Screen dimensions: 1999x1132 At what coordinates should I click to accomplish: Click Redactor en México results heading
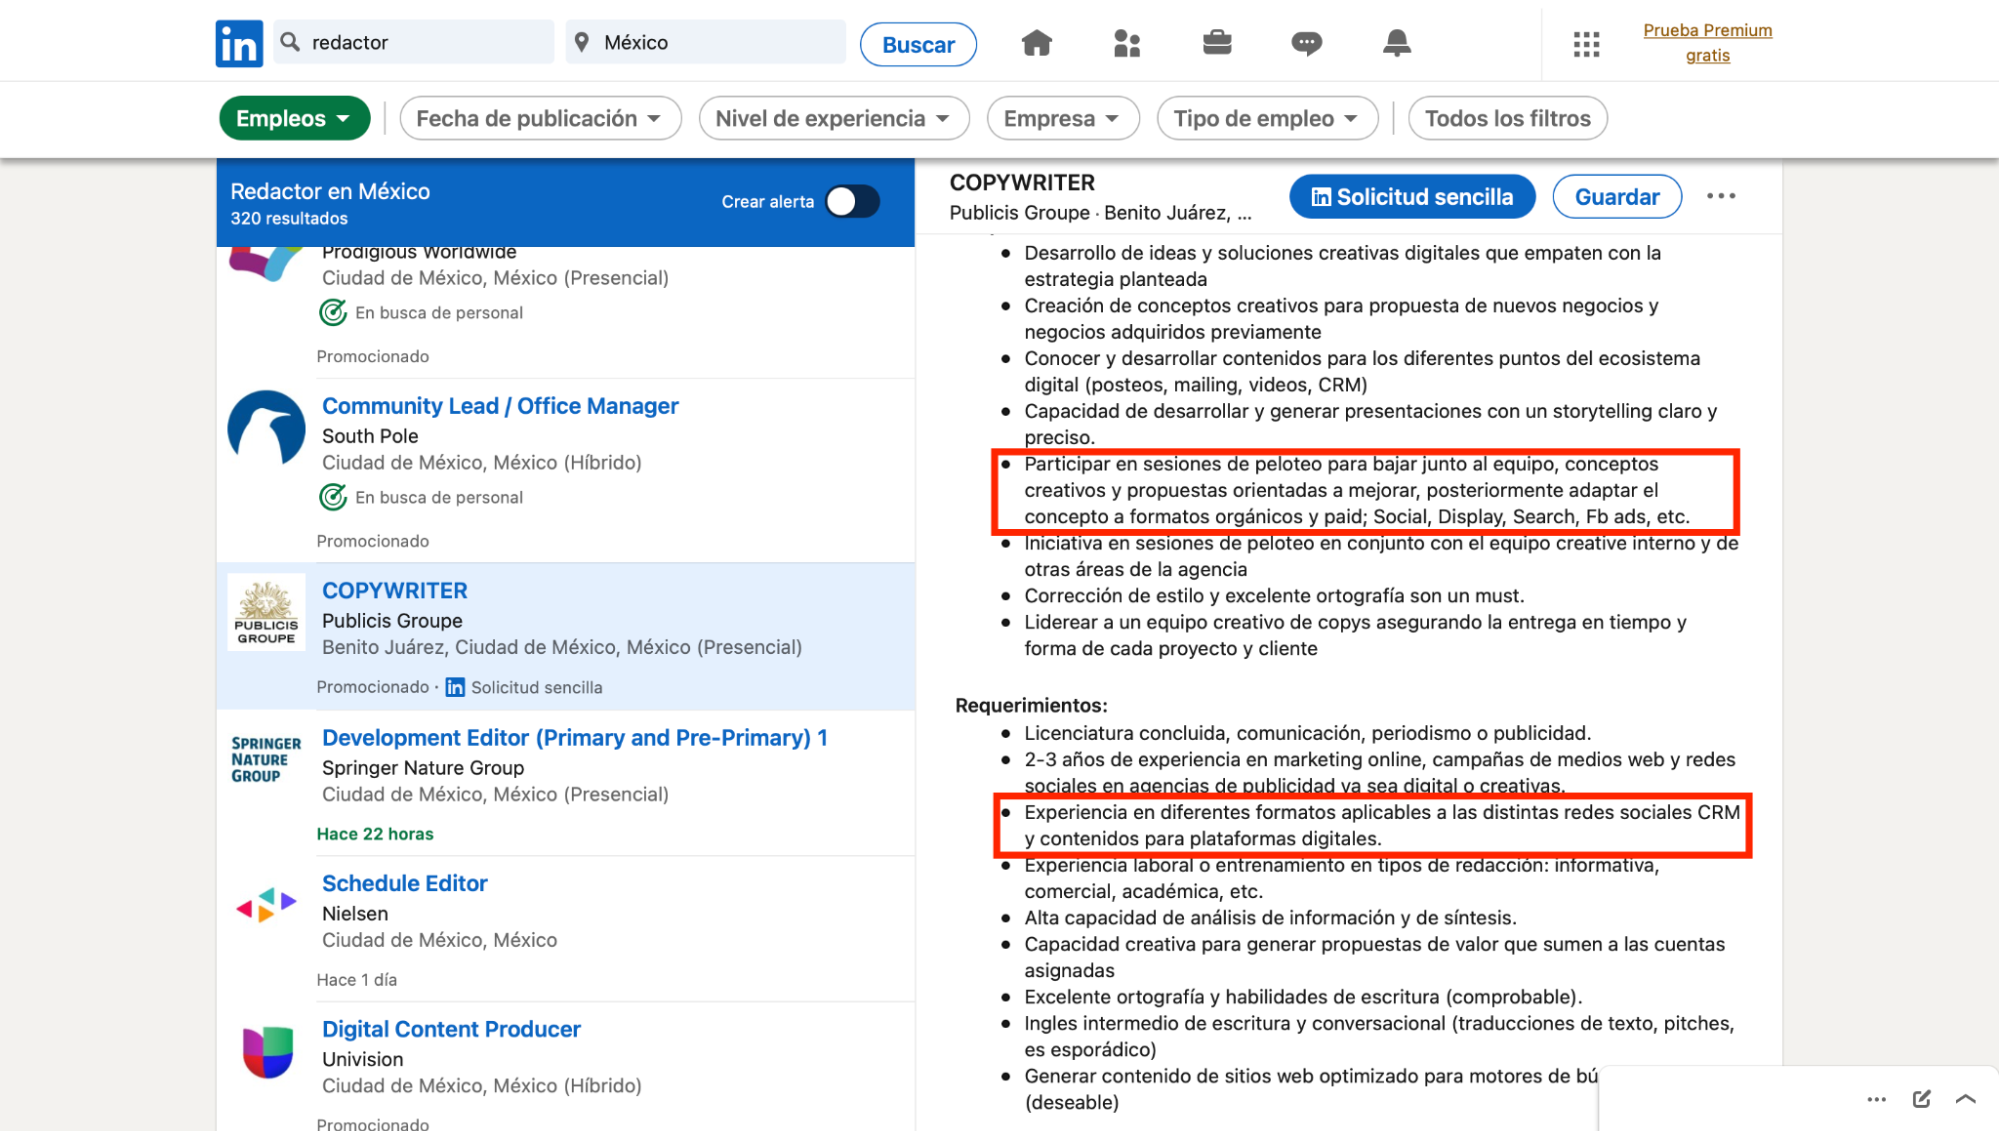tap(330, 191)
